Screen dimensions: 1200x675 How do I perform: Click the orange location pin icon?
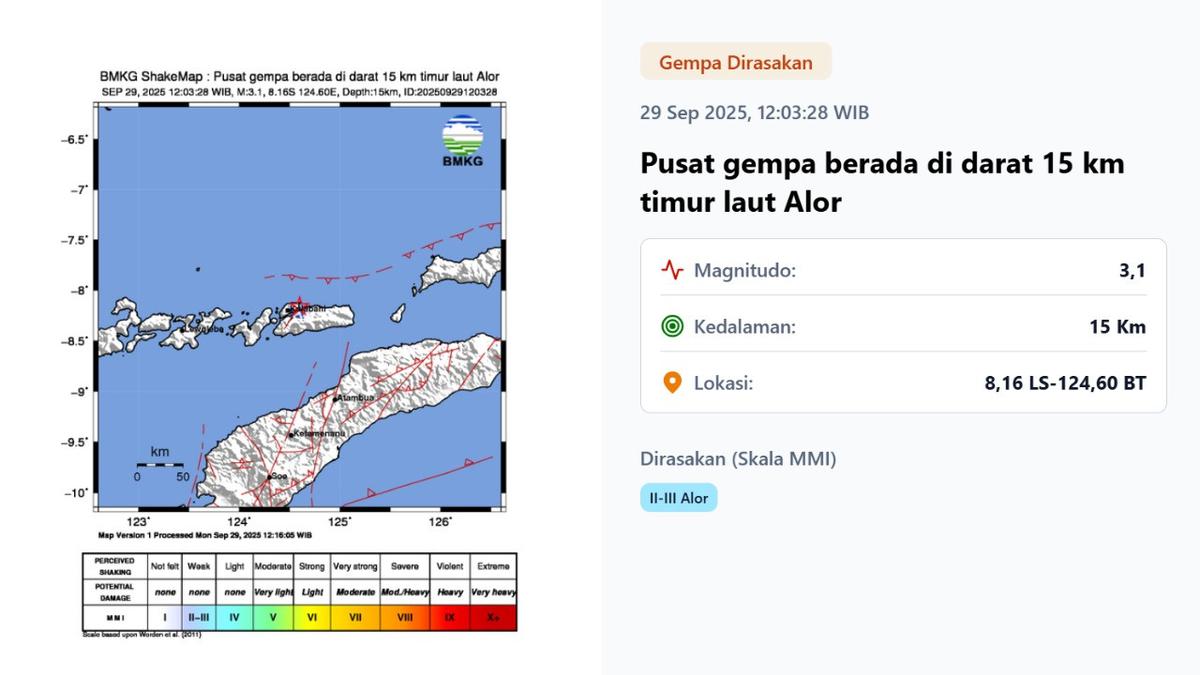coord(672,383)
